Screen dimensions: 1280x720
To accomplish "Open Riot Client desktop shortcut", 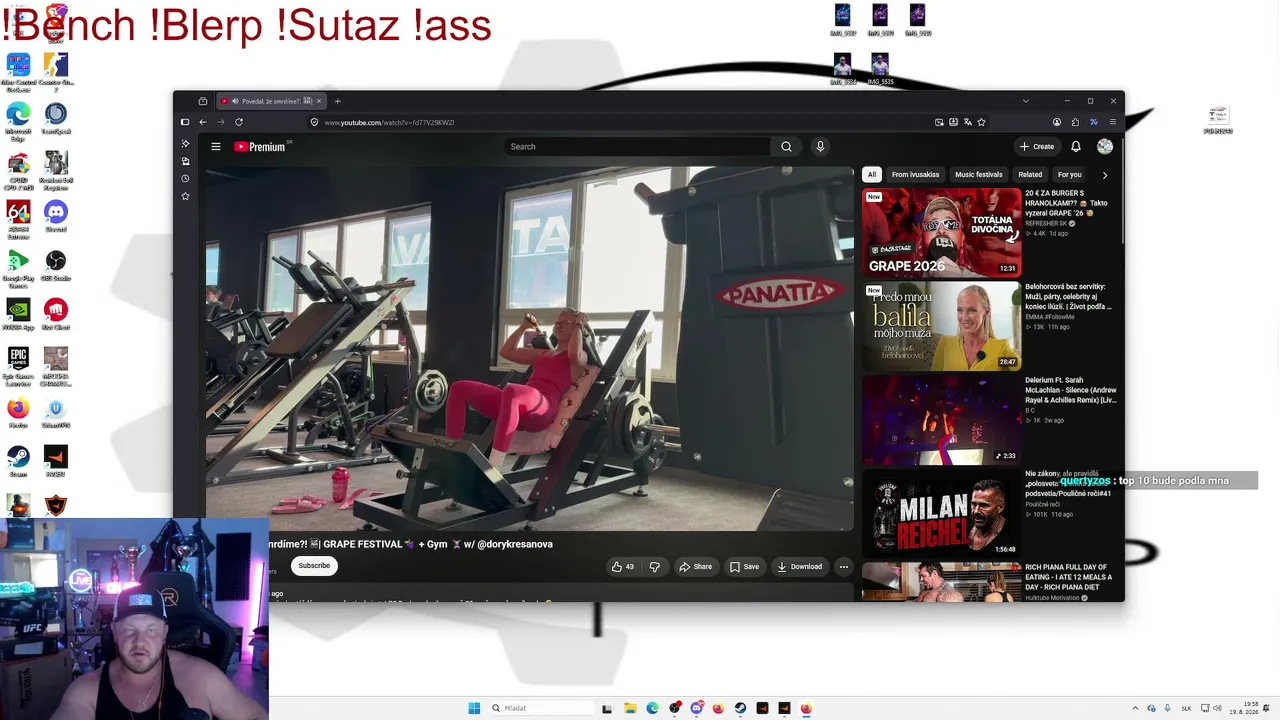I will [x=56, y=314].
